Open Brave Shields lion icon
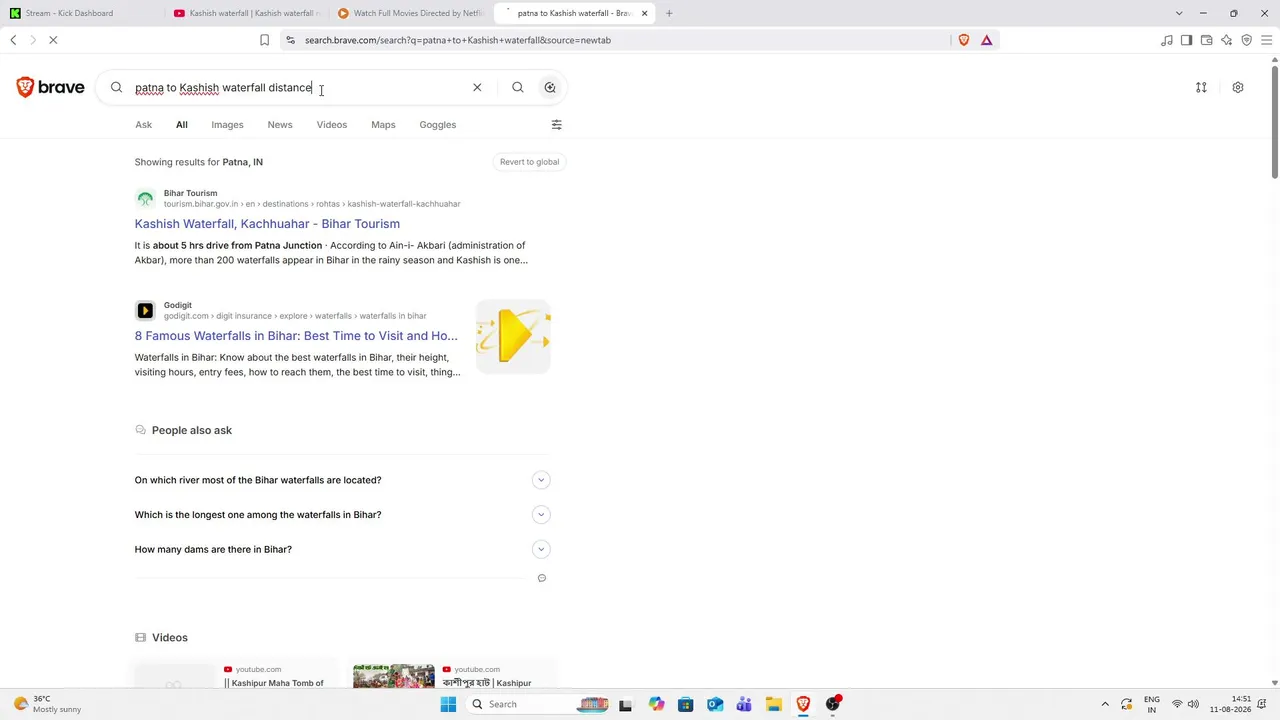1280x720 pixels. [964, 40]
